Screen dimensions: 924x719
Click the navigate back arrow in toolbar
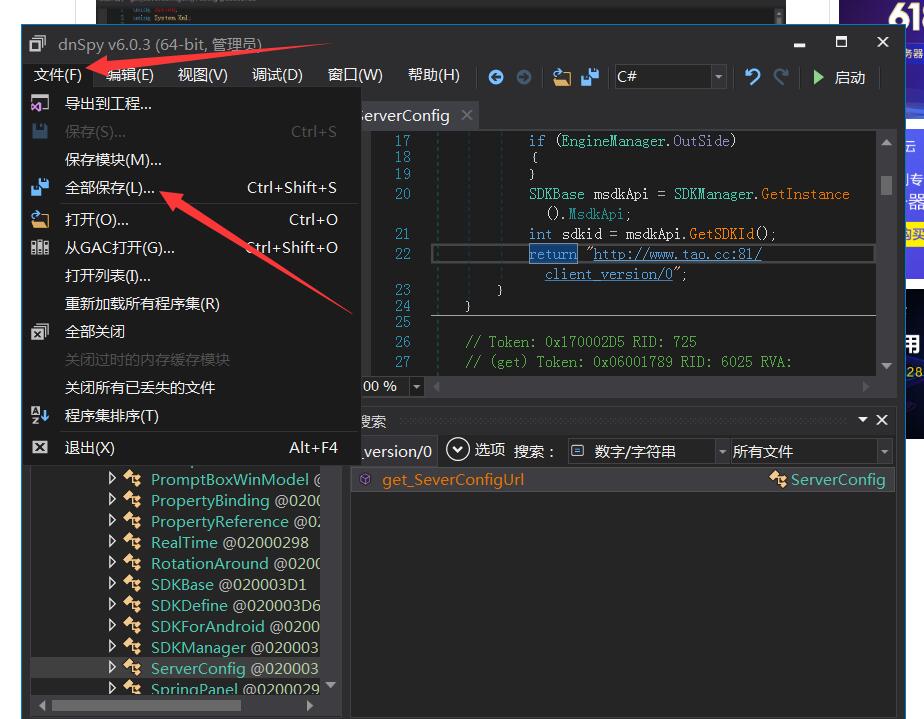(x=496, y=77)
